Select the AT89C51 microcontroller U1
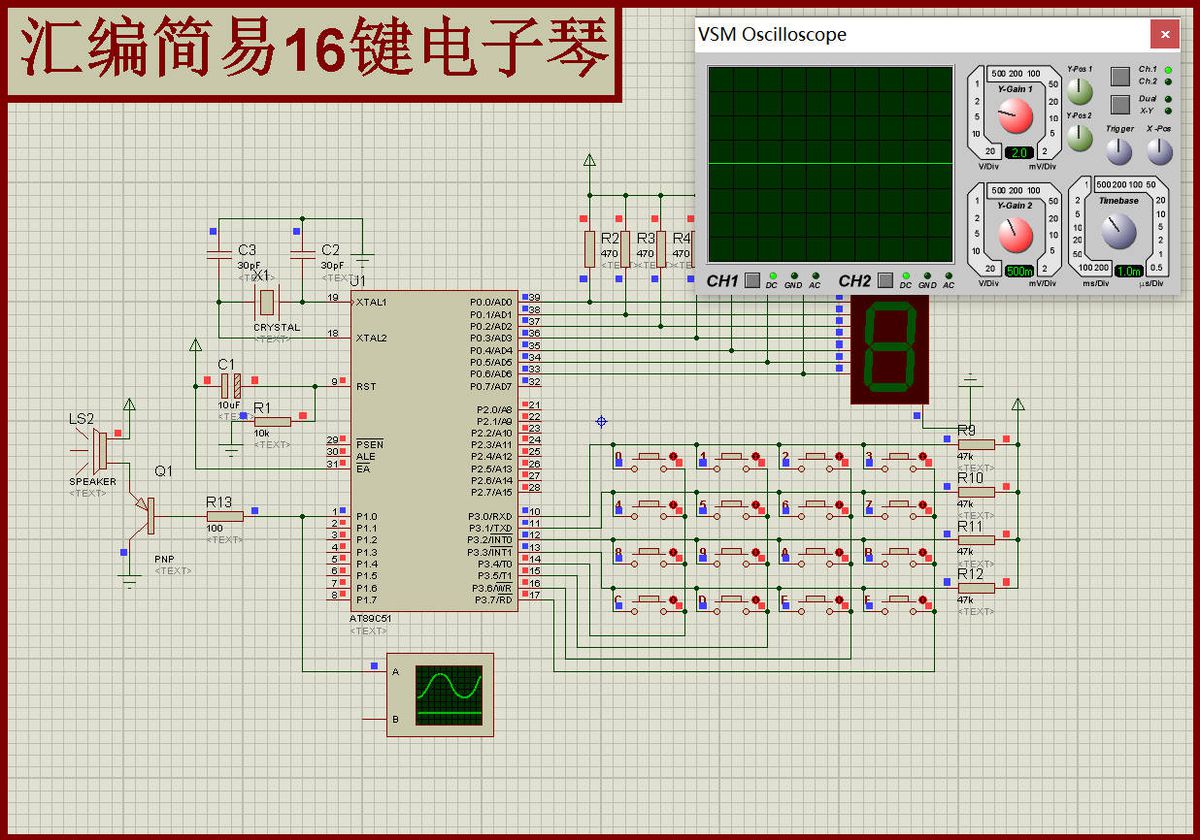This screenshot has width=1200, height=840. click(435, 451)
